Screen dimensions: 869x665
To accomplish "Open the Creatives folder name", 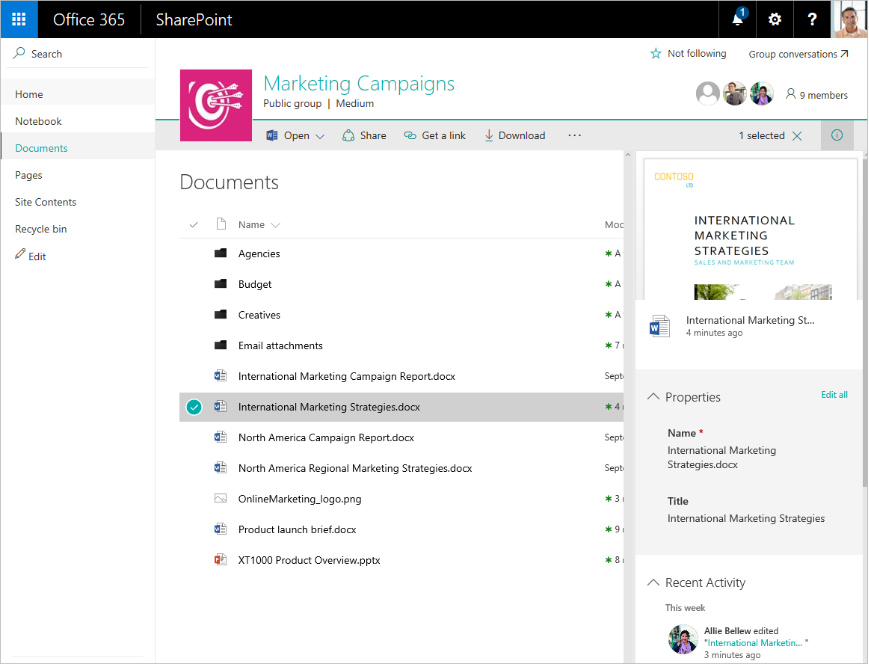I will click(x=259, y=315).
